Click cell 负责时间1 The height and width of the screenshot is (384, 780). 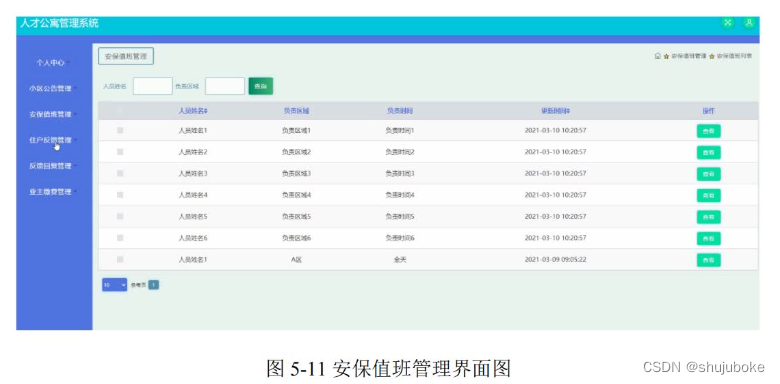pos(400,130)
